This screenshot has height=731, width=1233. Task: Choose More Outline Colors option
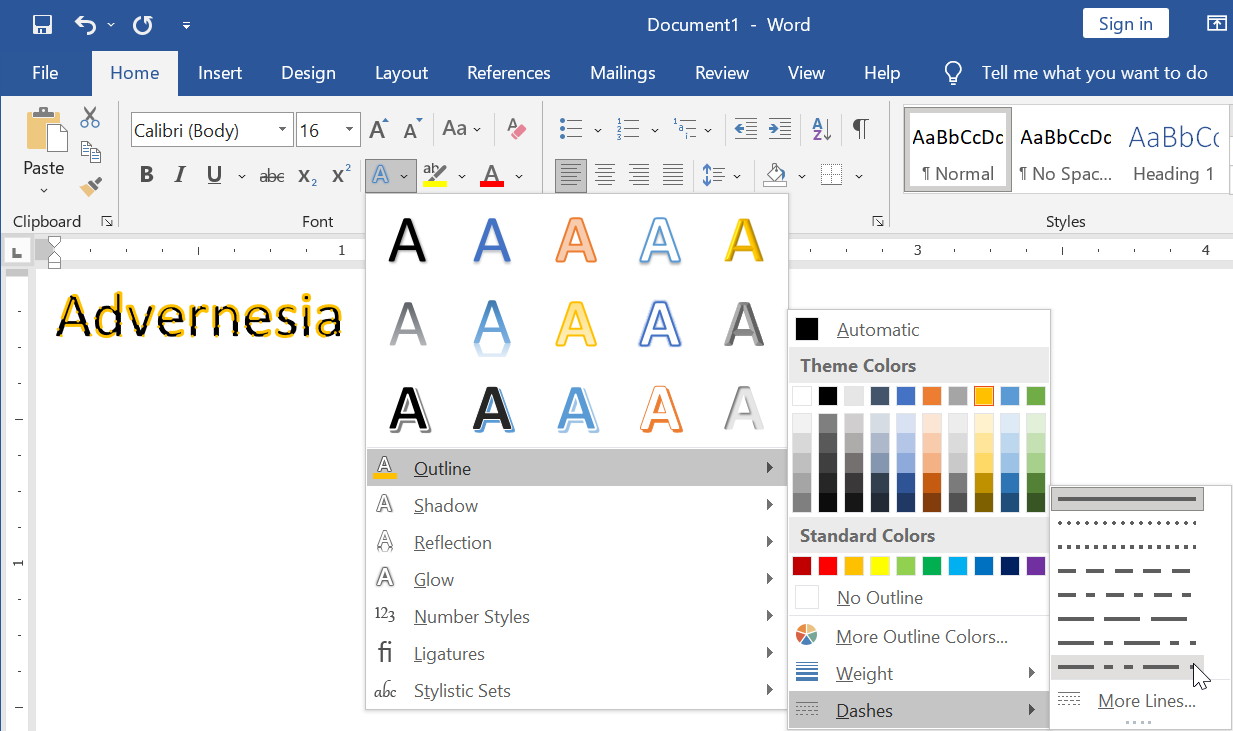point(919,637)
